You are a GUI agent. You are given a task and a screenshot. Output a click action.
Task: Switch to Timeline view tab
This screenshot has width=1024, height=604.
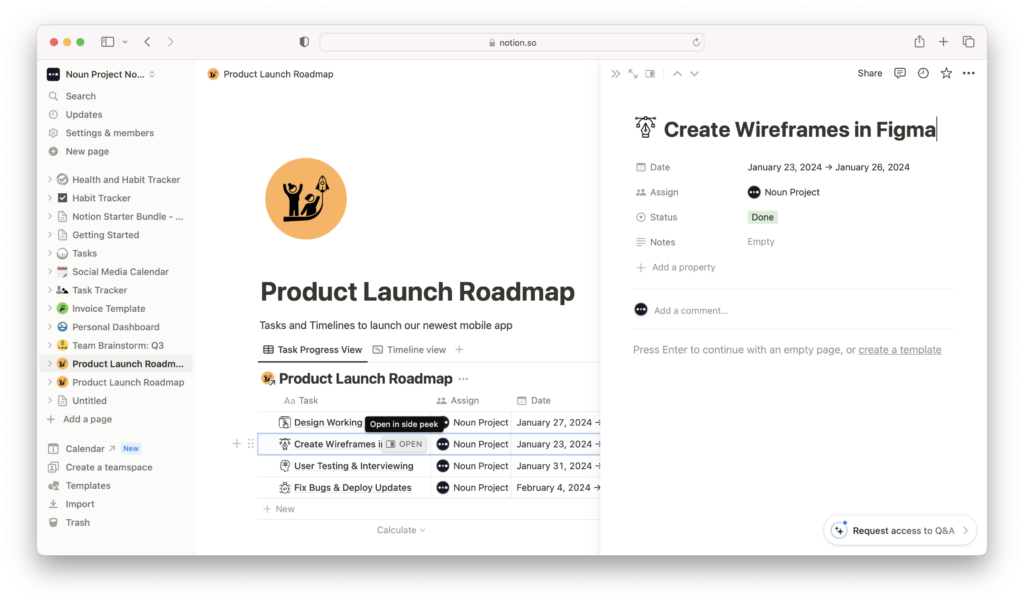click(x=409, y=350)
